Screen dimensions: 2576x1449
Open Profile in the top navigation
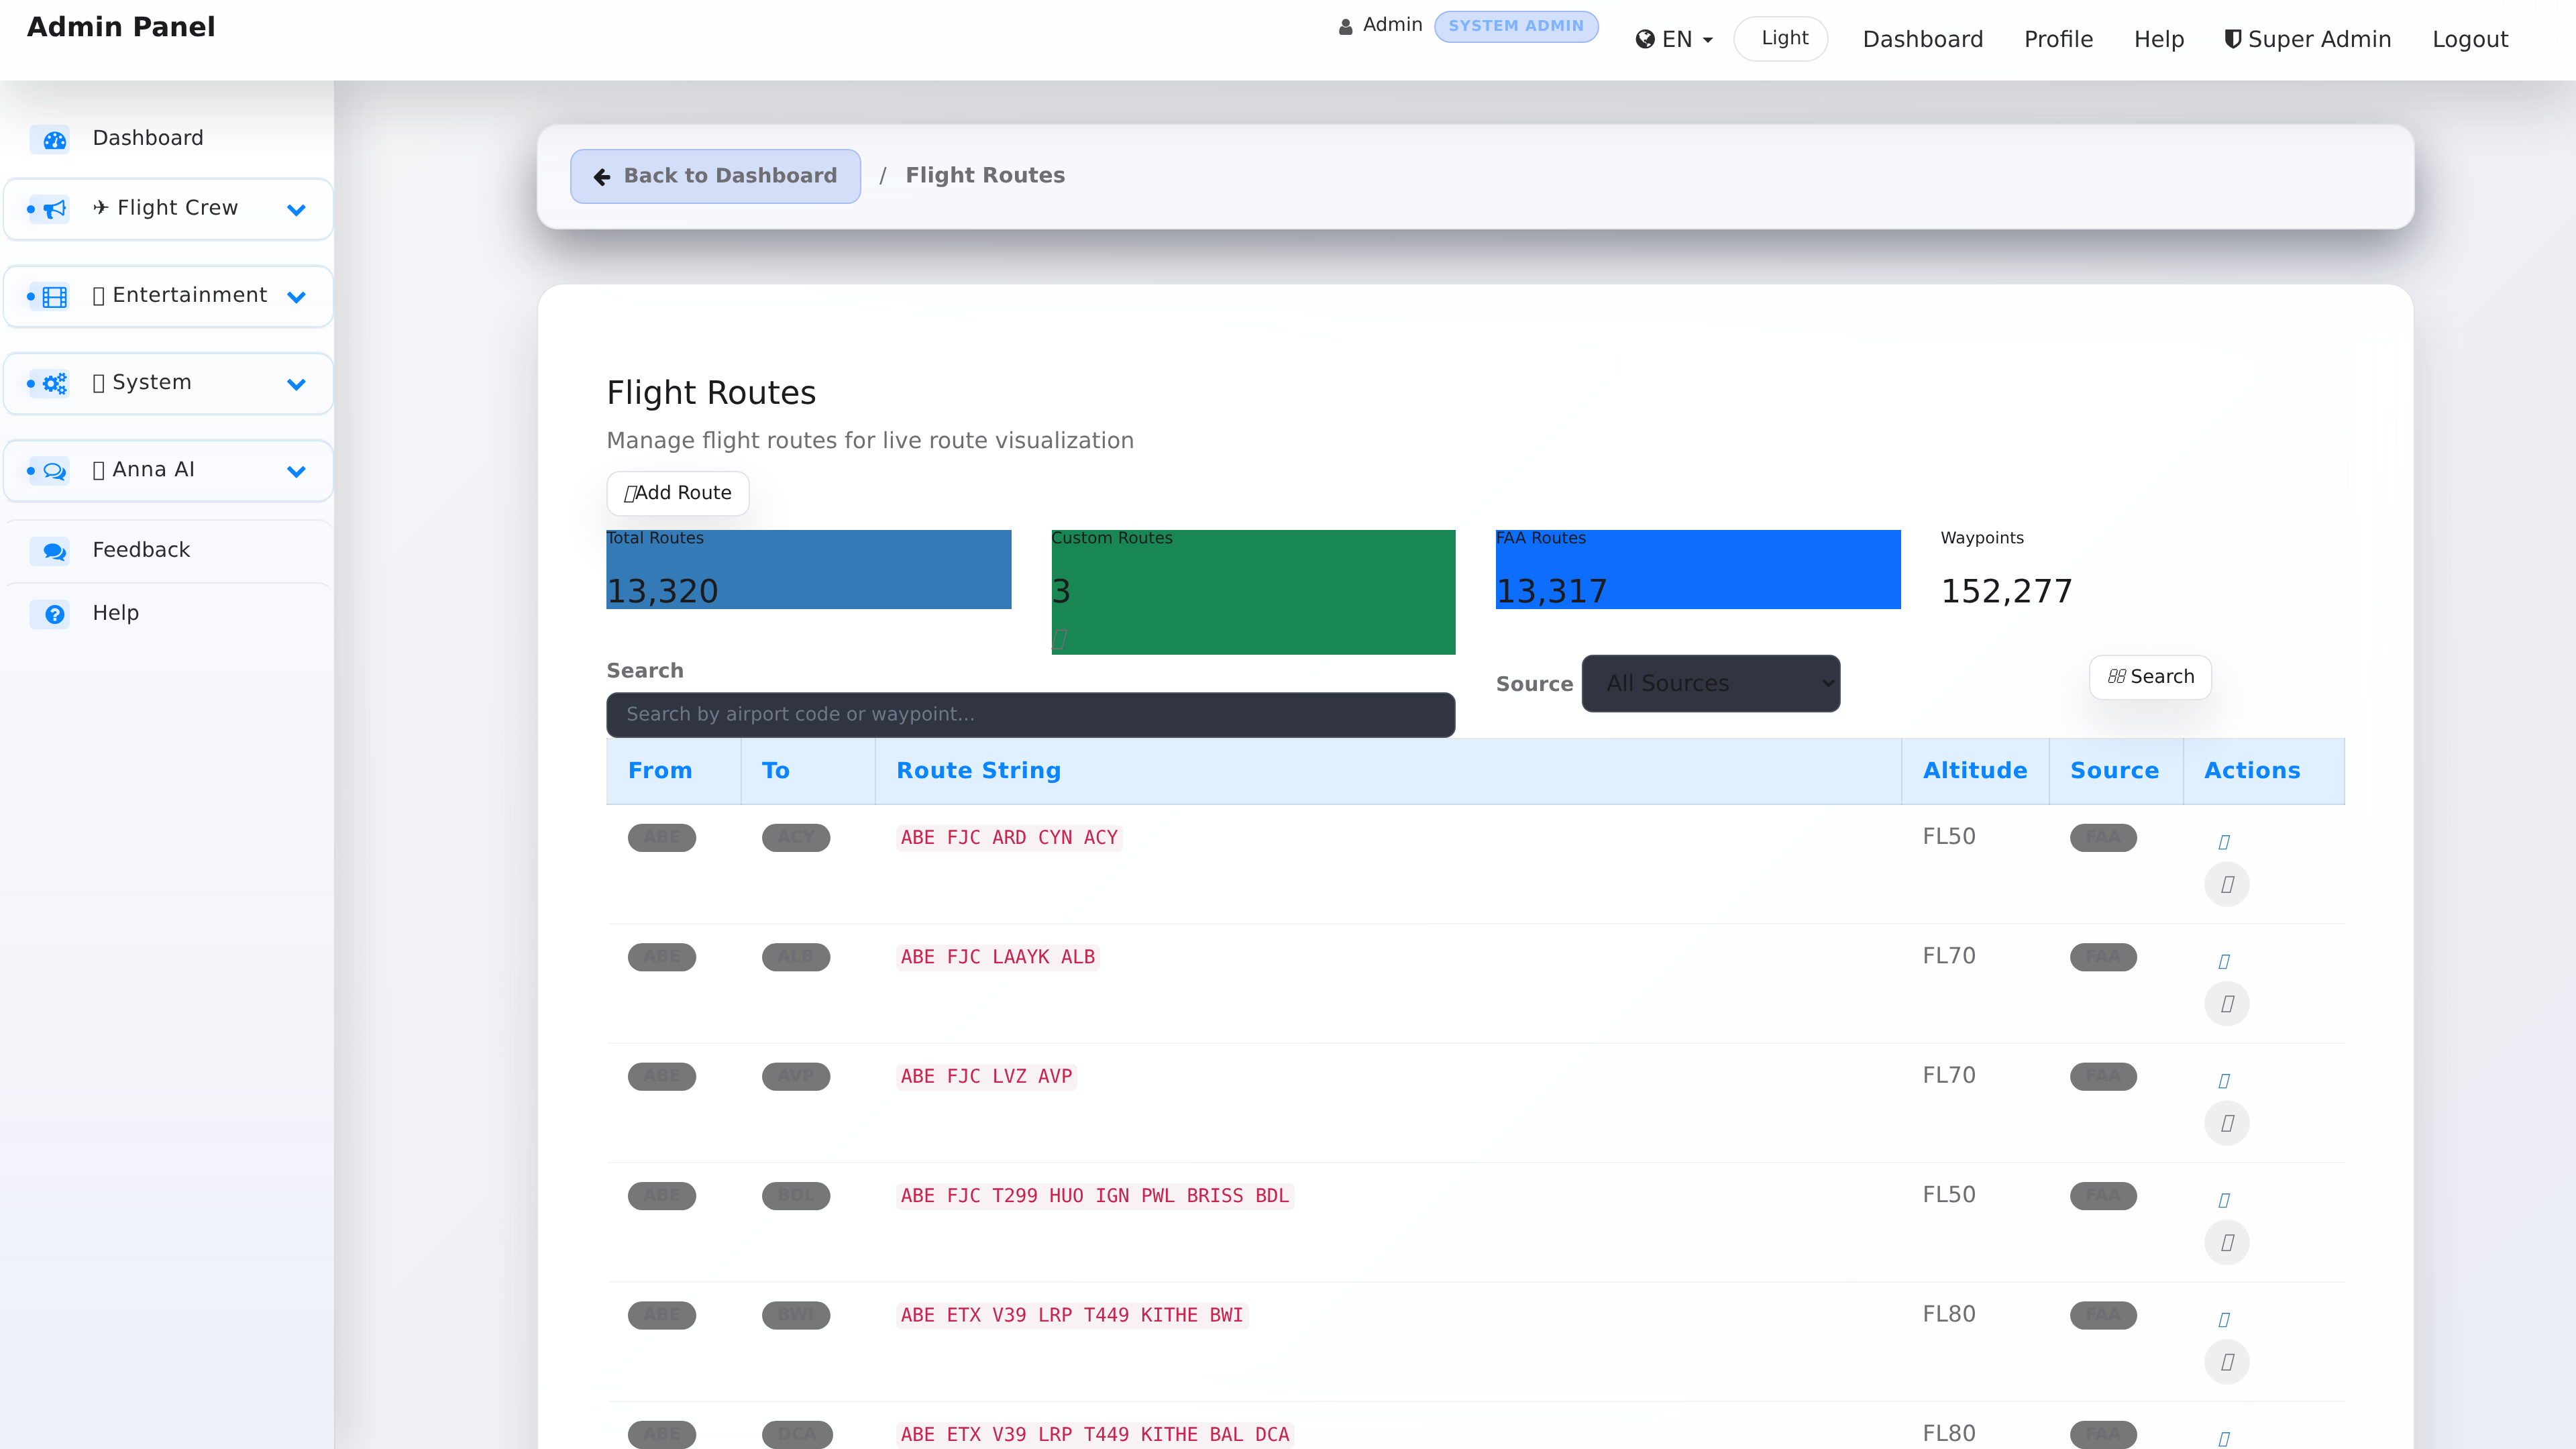pos(2058,39)
